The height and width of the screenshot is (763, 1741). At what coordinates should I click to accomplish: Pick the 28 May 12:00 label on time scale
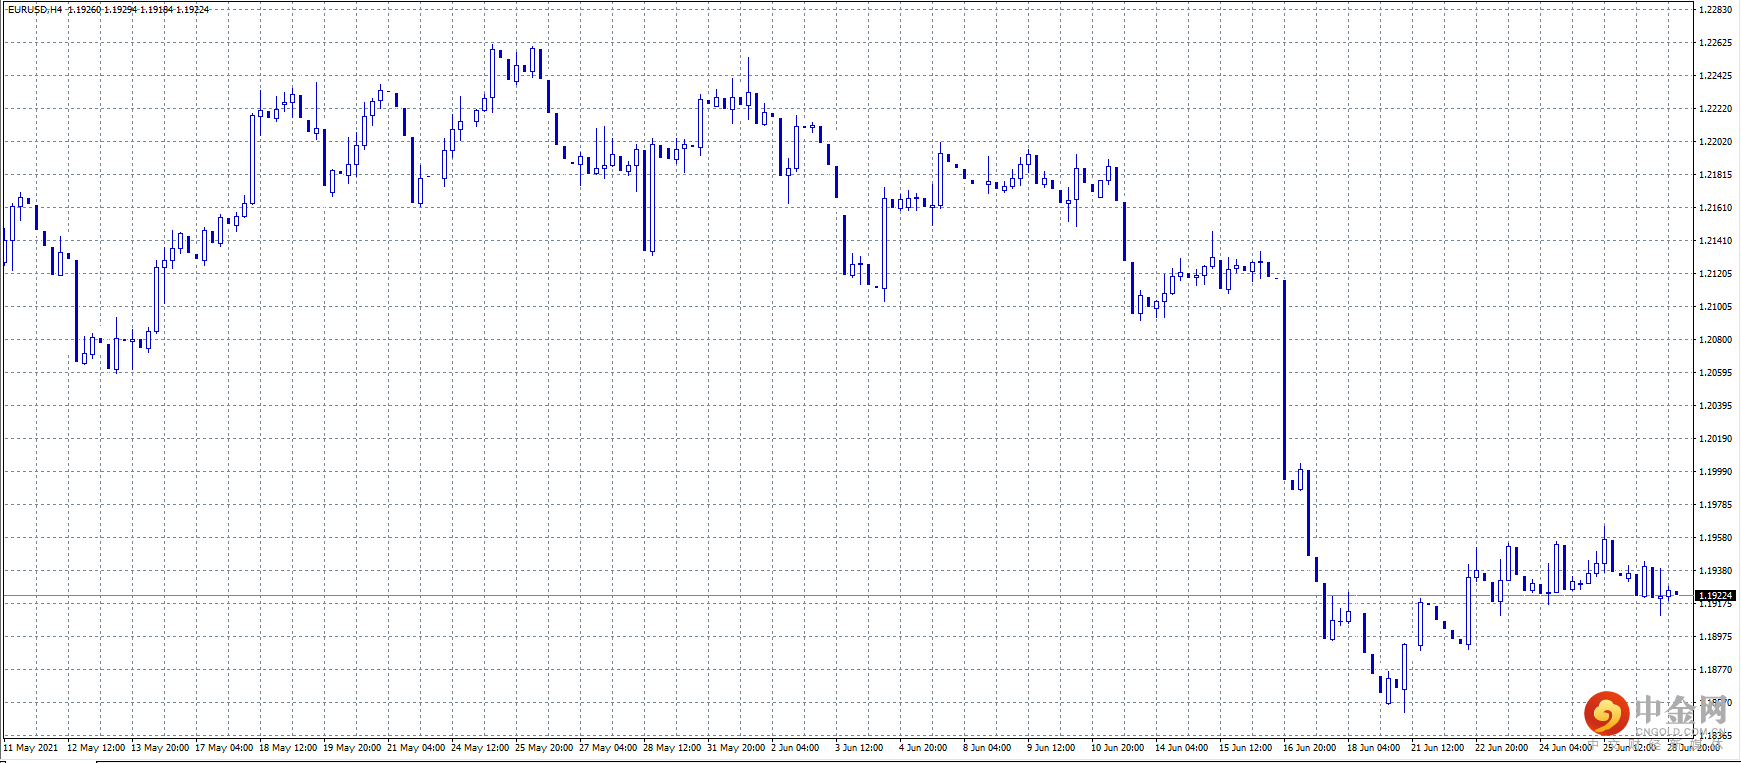tap(672, 748)
